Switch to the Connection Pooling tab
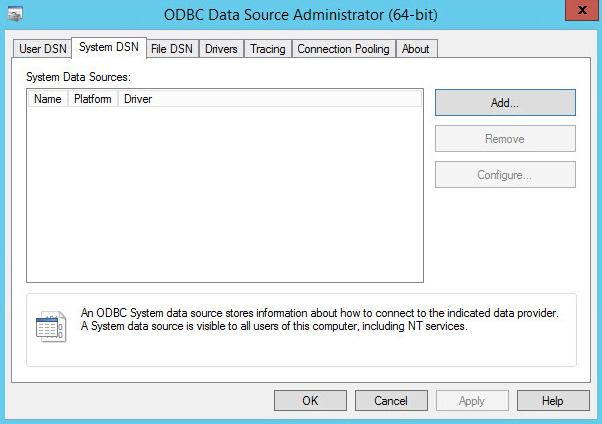 [x=343, y=49]
